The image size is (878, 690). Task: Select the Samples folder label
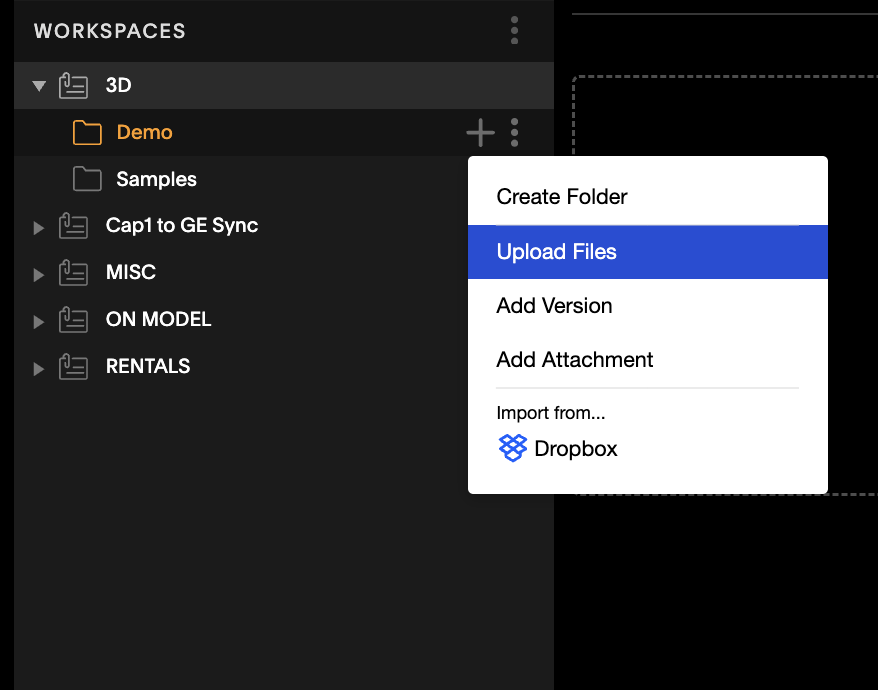coord(156,179)
